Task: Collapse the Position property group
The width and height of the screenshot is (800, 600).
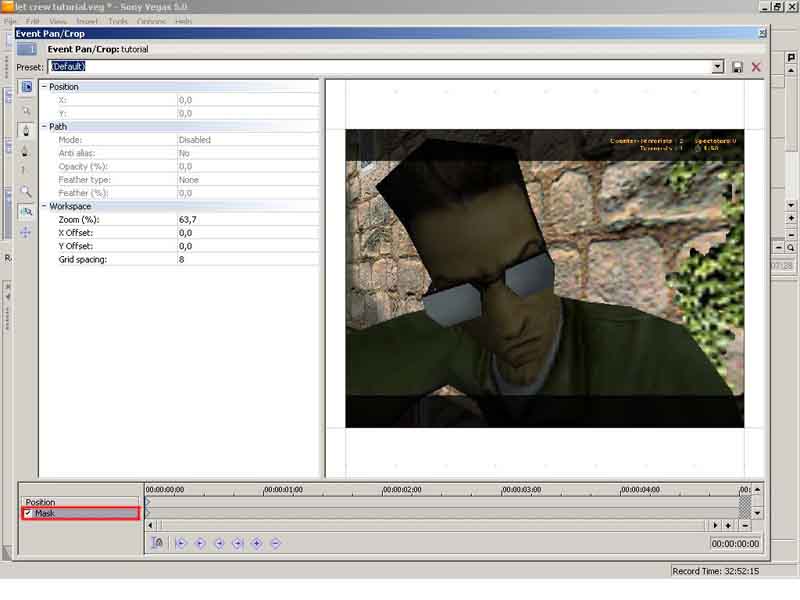Action: [x=44, y=87]
